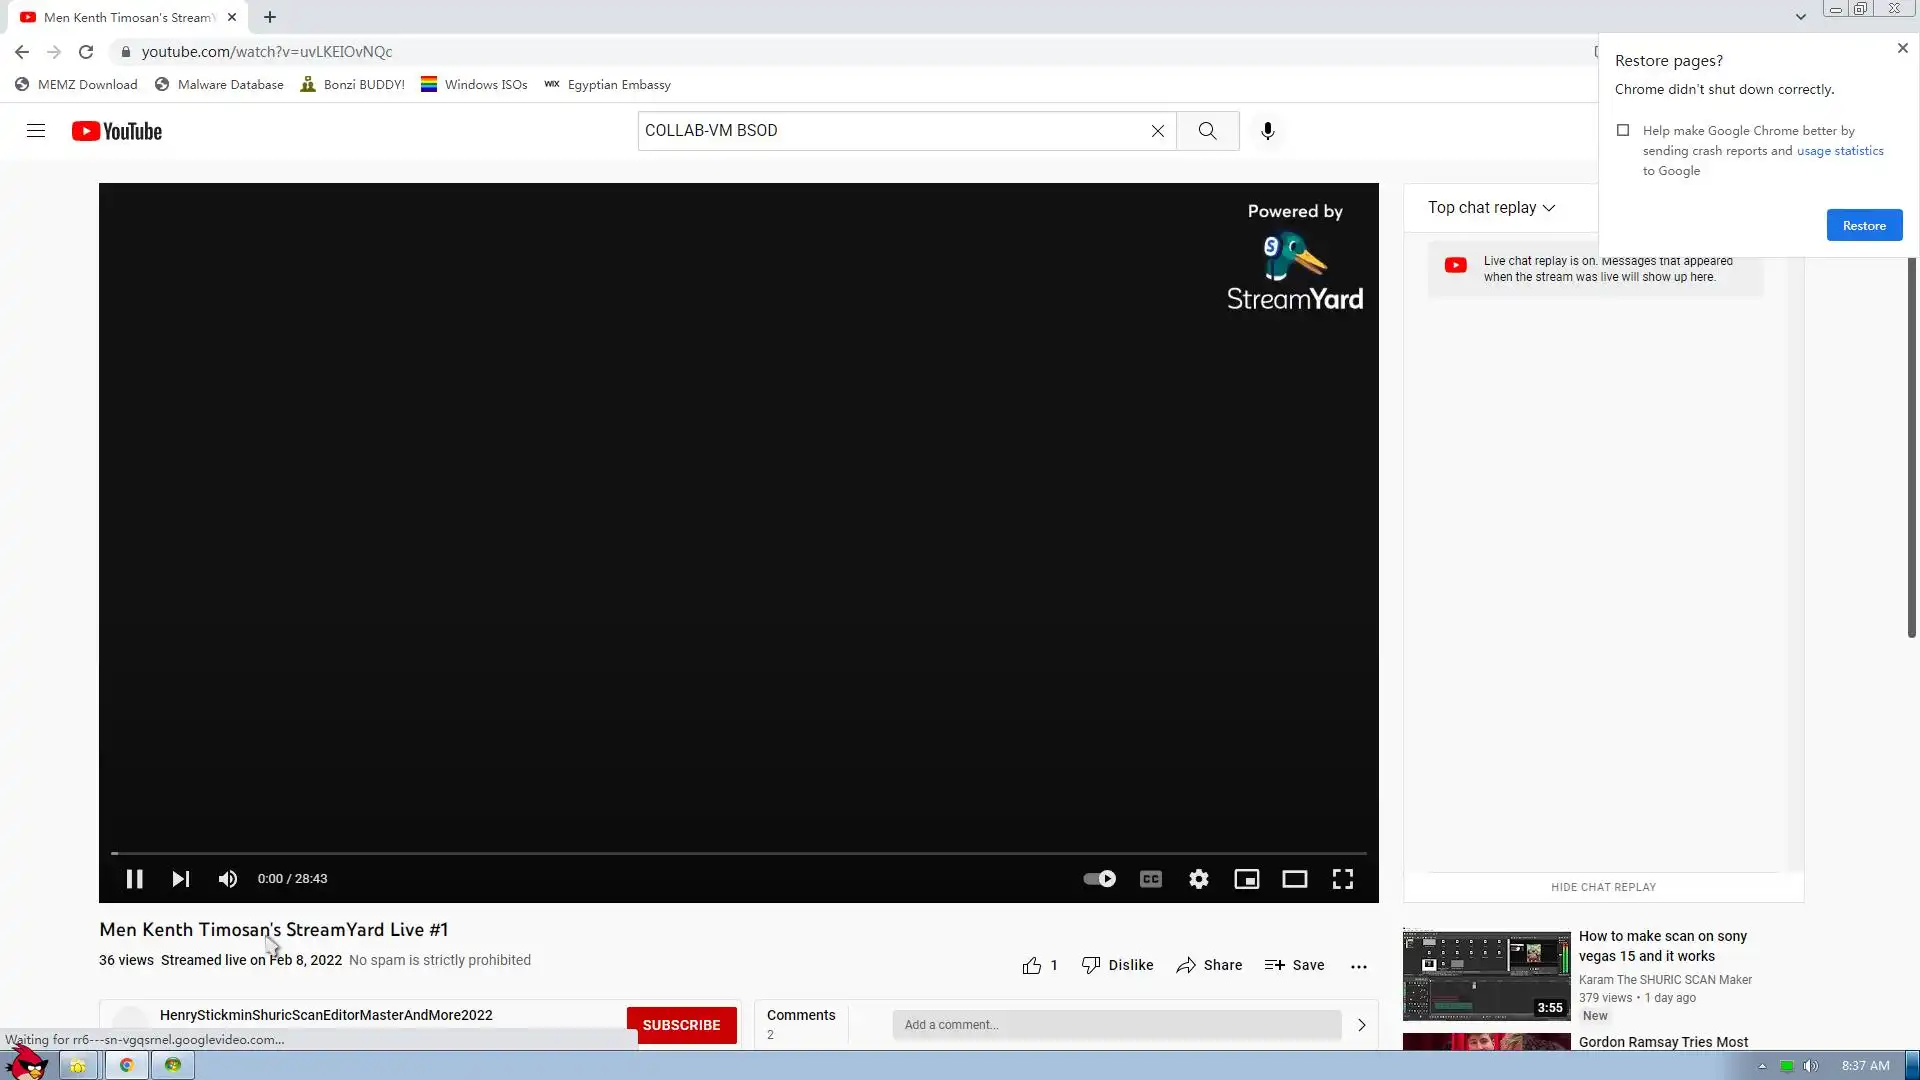This screenshot has width=1920, height=1080.
Task: Click the video progress bar
Action: 738,853
